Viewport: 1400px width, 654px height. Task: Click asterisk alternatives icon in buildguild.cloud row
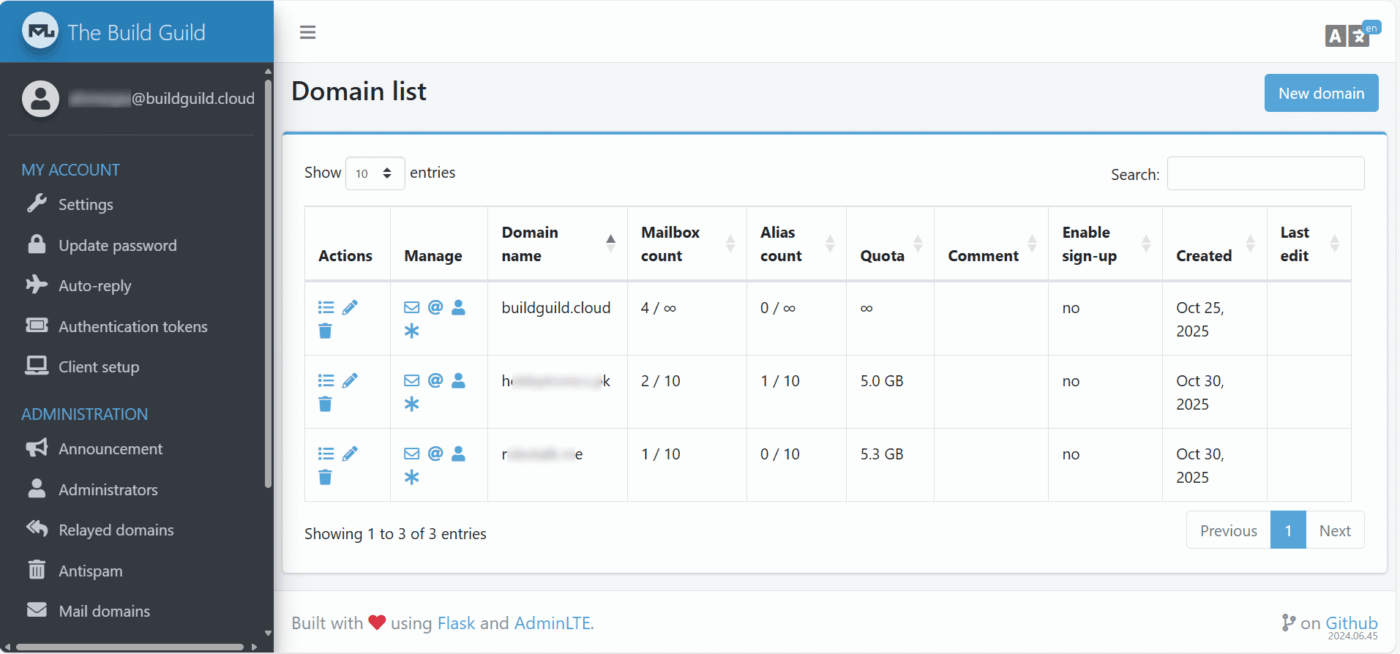(412, 331)
